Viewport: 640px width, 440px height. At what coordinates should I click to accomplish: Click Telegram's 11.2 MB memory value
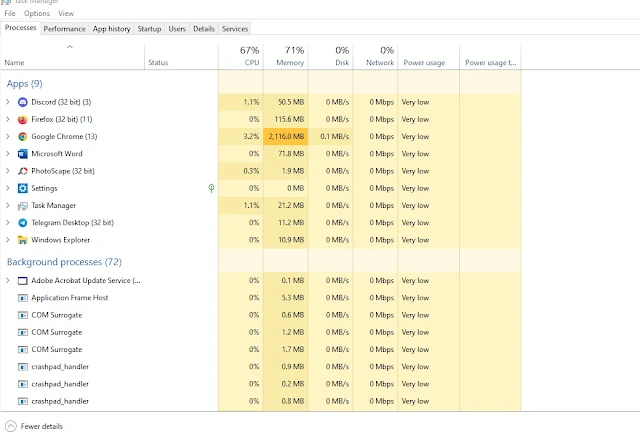point(291,223)
